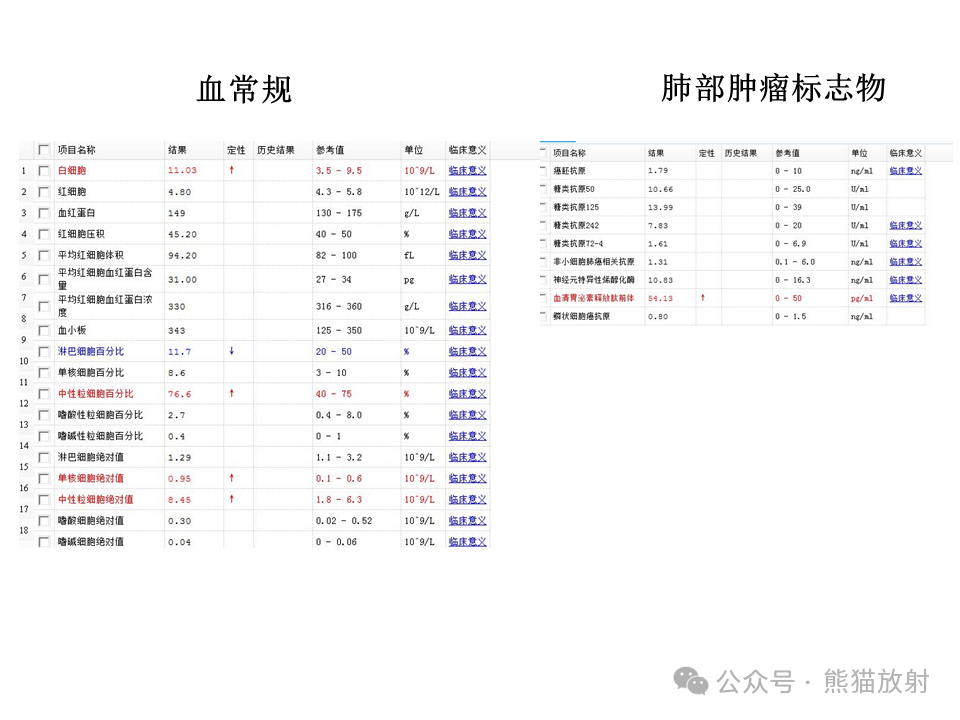Click the blue down arrow in 淋巴细胞百分比 row
The width and height of the screenshot is (960, 720).
pos(231,351)
